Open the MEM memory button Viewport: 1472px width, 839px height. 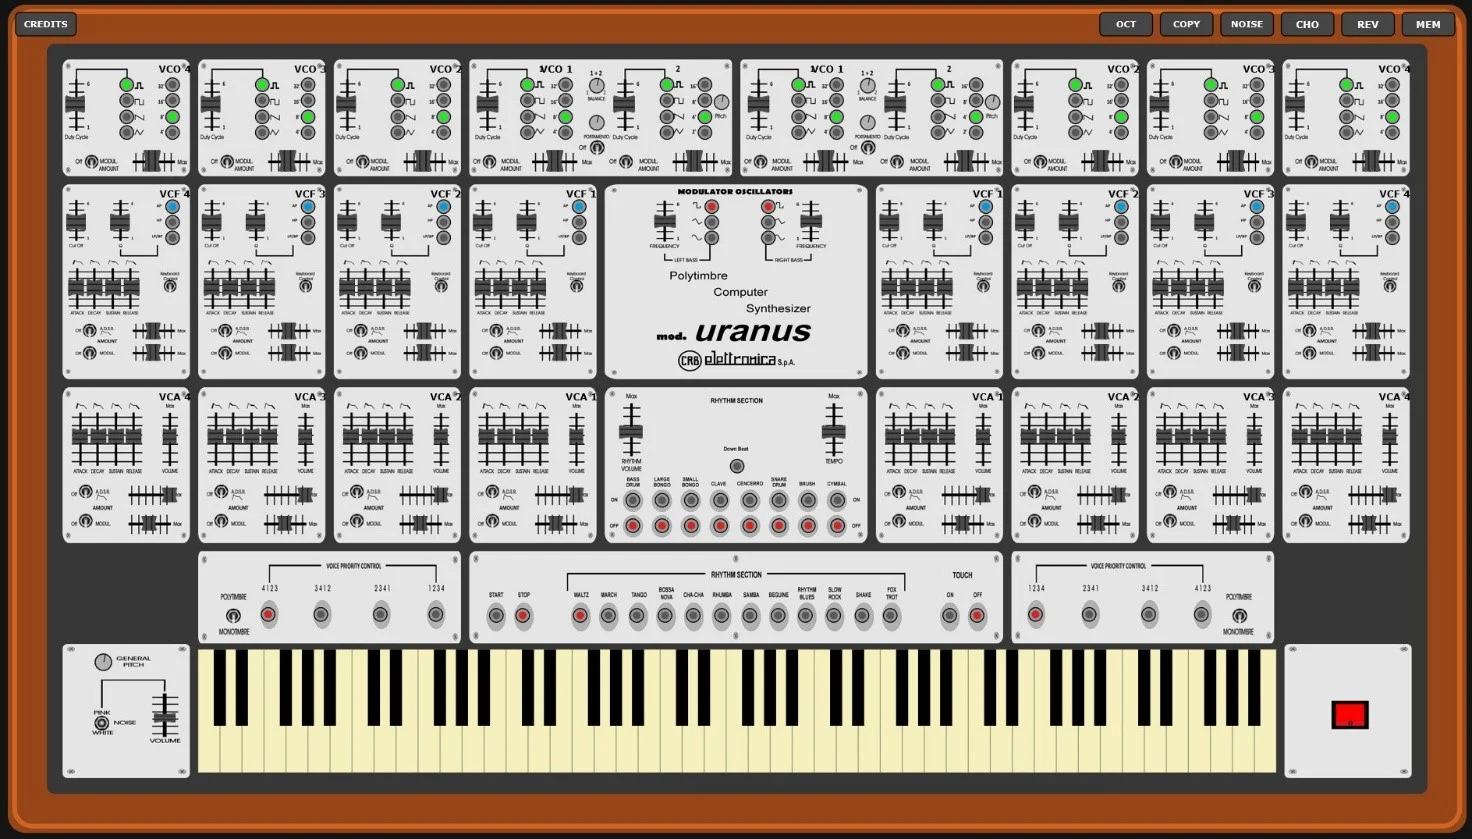1428,24
